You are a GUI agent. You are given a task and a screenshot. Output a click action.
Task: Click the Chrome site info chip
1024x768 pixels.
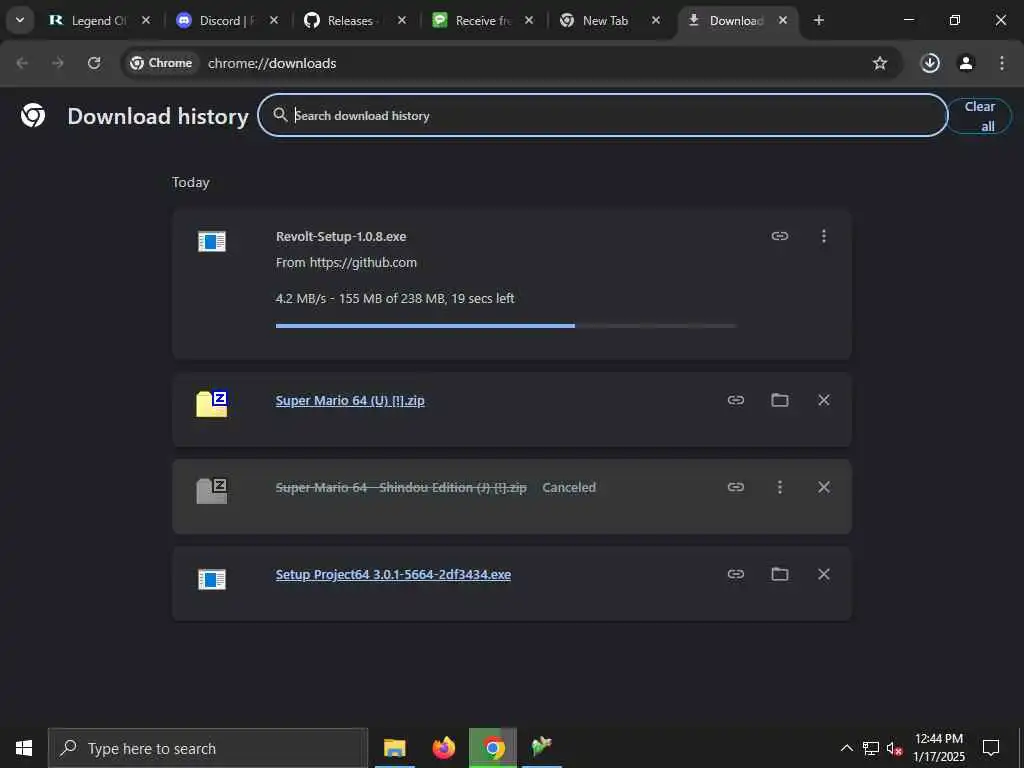click(161, 63)
